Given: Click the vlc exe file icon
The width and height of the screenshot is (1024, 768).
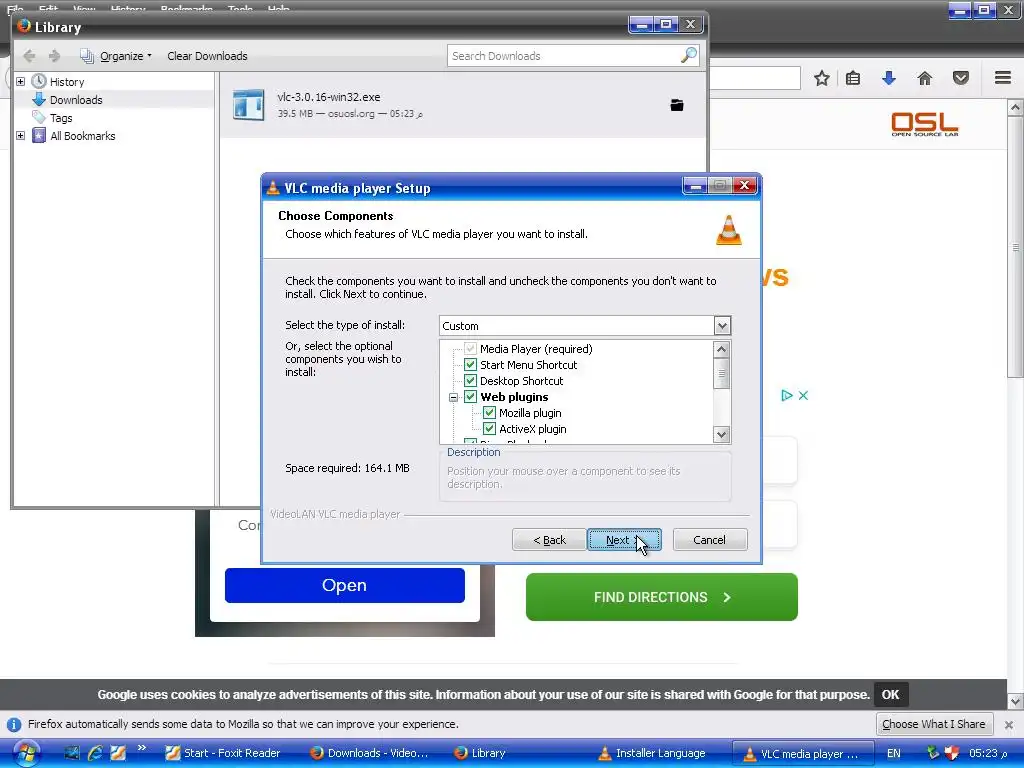Looking at the screenshot, I should [248, 104].
